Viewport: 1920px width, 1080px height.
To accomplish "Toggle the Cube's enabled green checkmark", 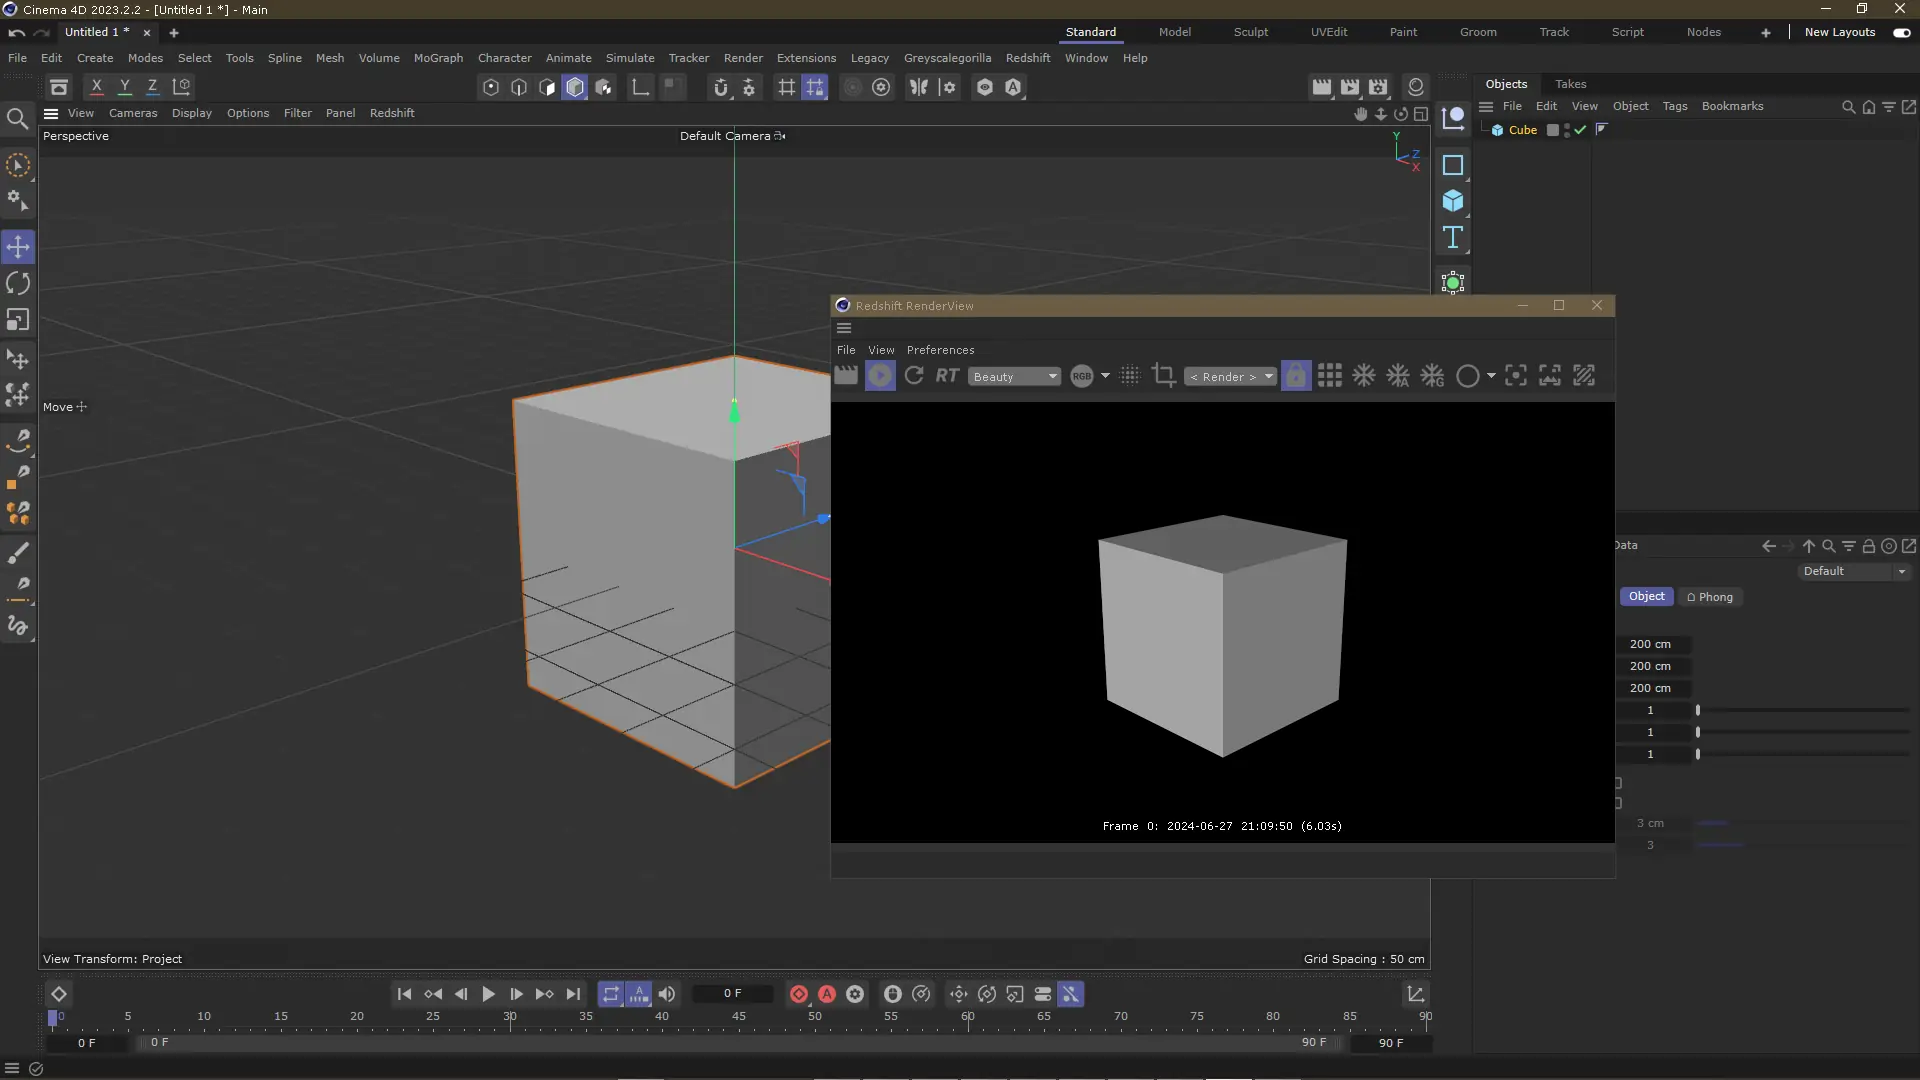I will [1580, 130].
